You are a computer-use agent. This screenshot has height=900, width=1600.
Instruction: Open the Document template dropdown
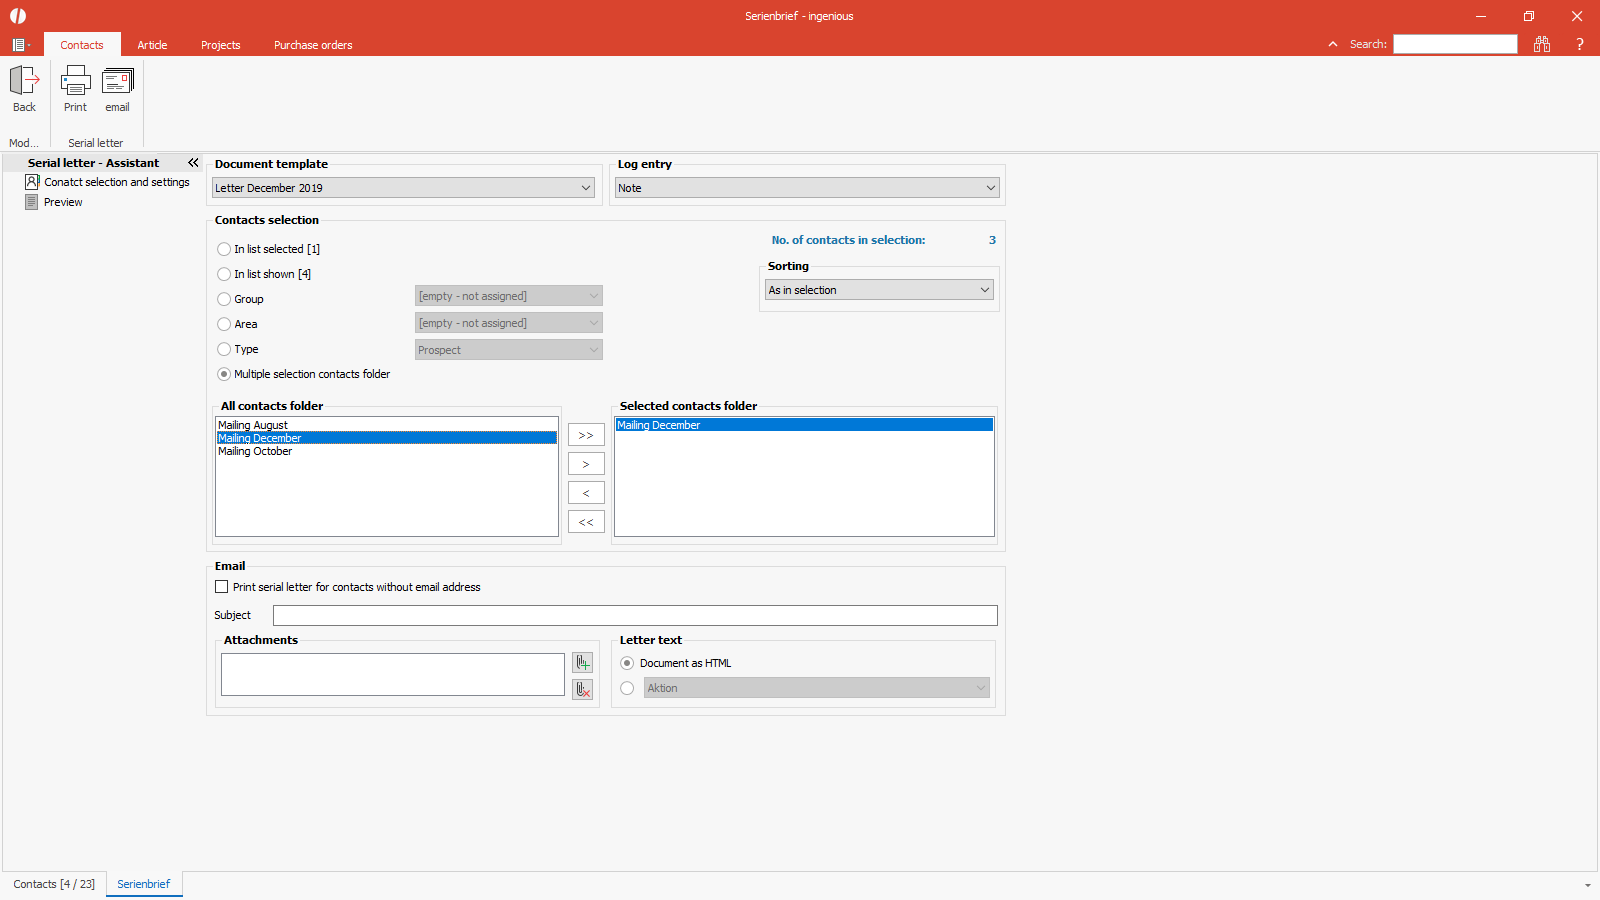coord(403,188)
